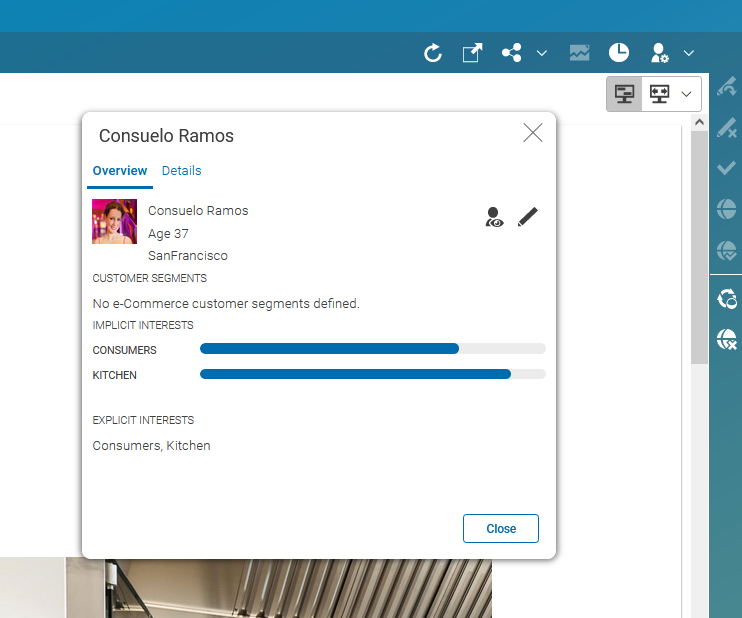Click the persona settings user icon

pyautogui.click(x=659, y=53)
